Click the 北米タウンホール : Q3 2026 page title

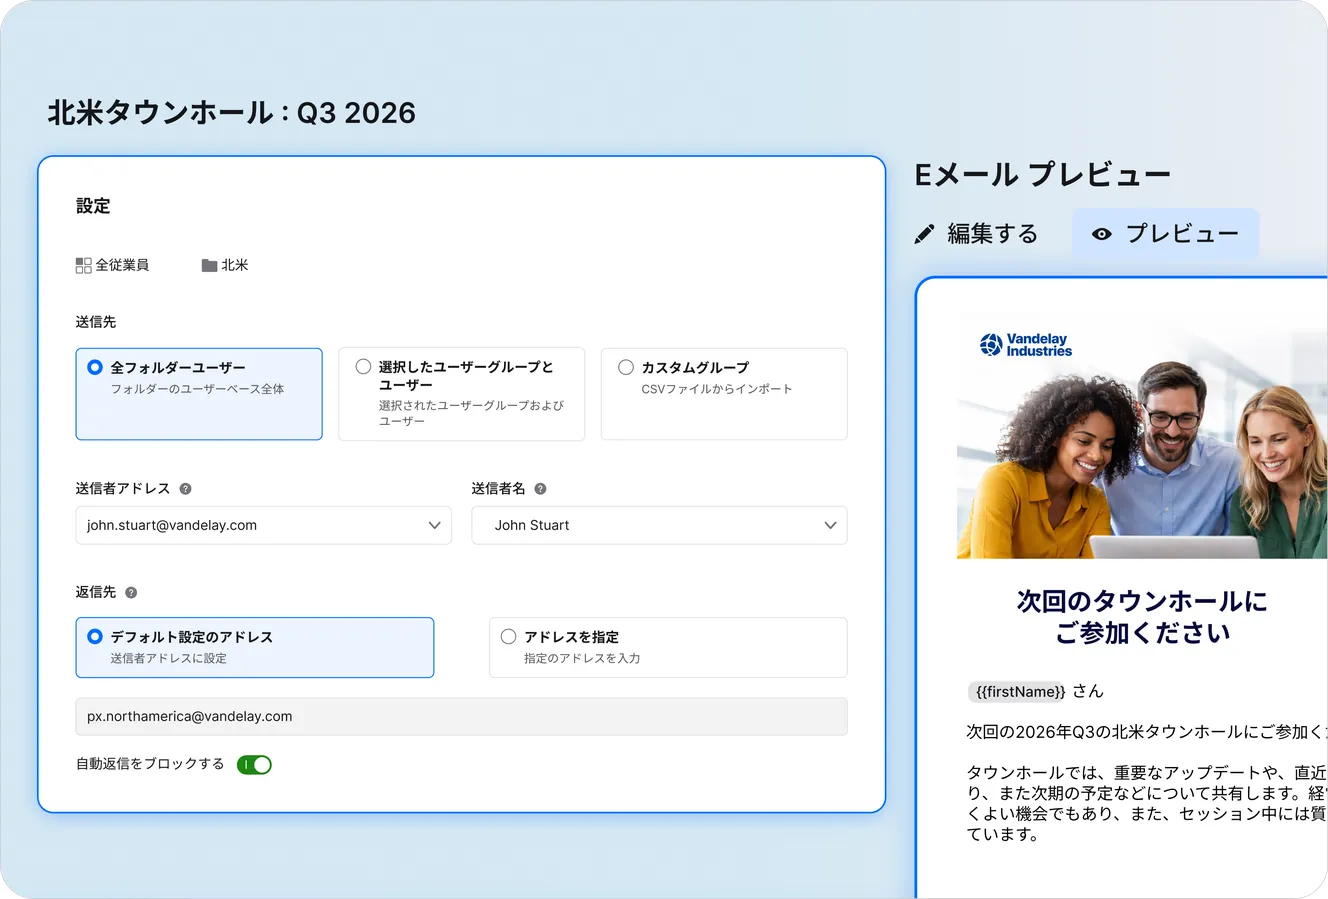point(232,113)
